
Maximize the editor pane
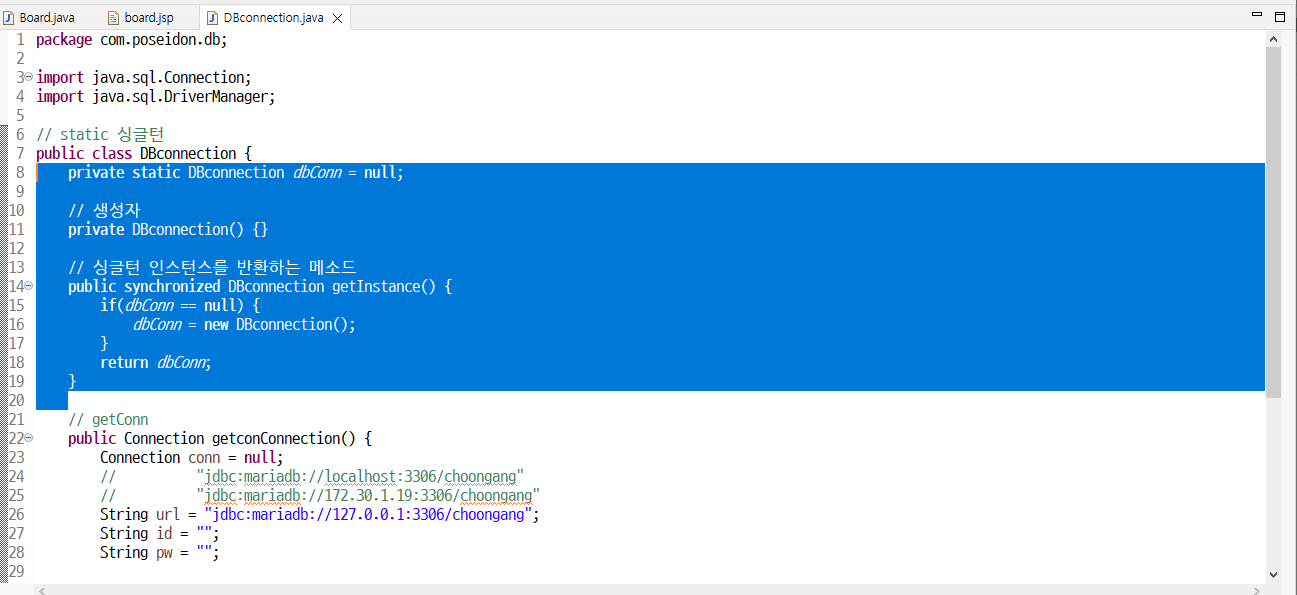(x=1280, y=16)
